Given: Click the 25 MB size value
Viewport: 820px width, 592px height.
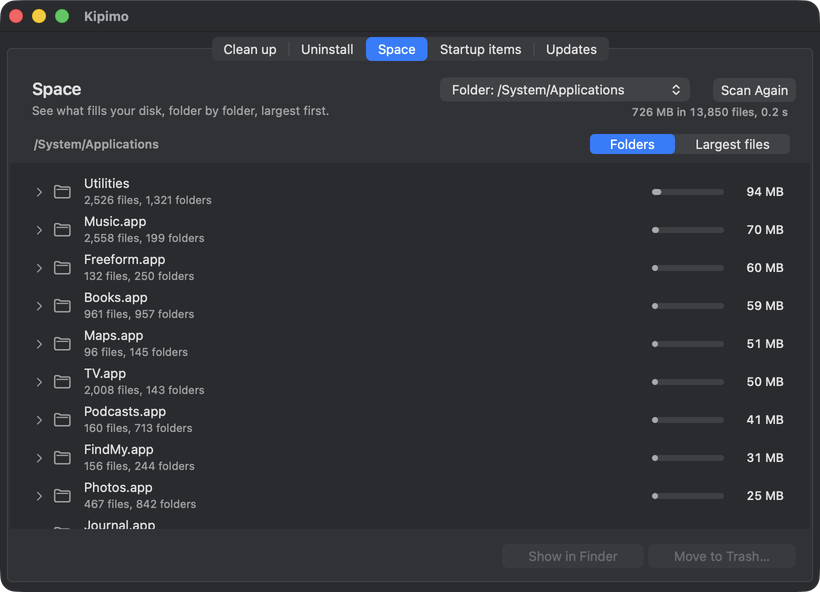Looking at the screenshot, I should [765, 496].
